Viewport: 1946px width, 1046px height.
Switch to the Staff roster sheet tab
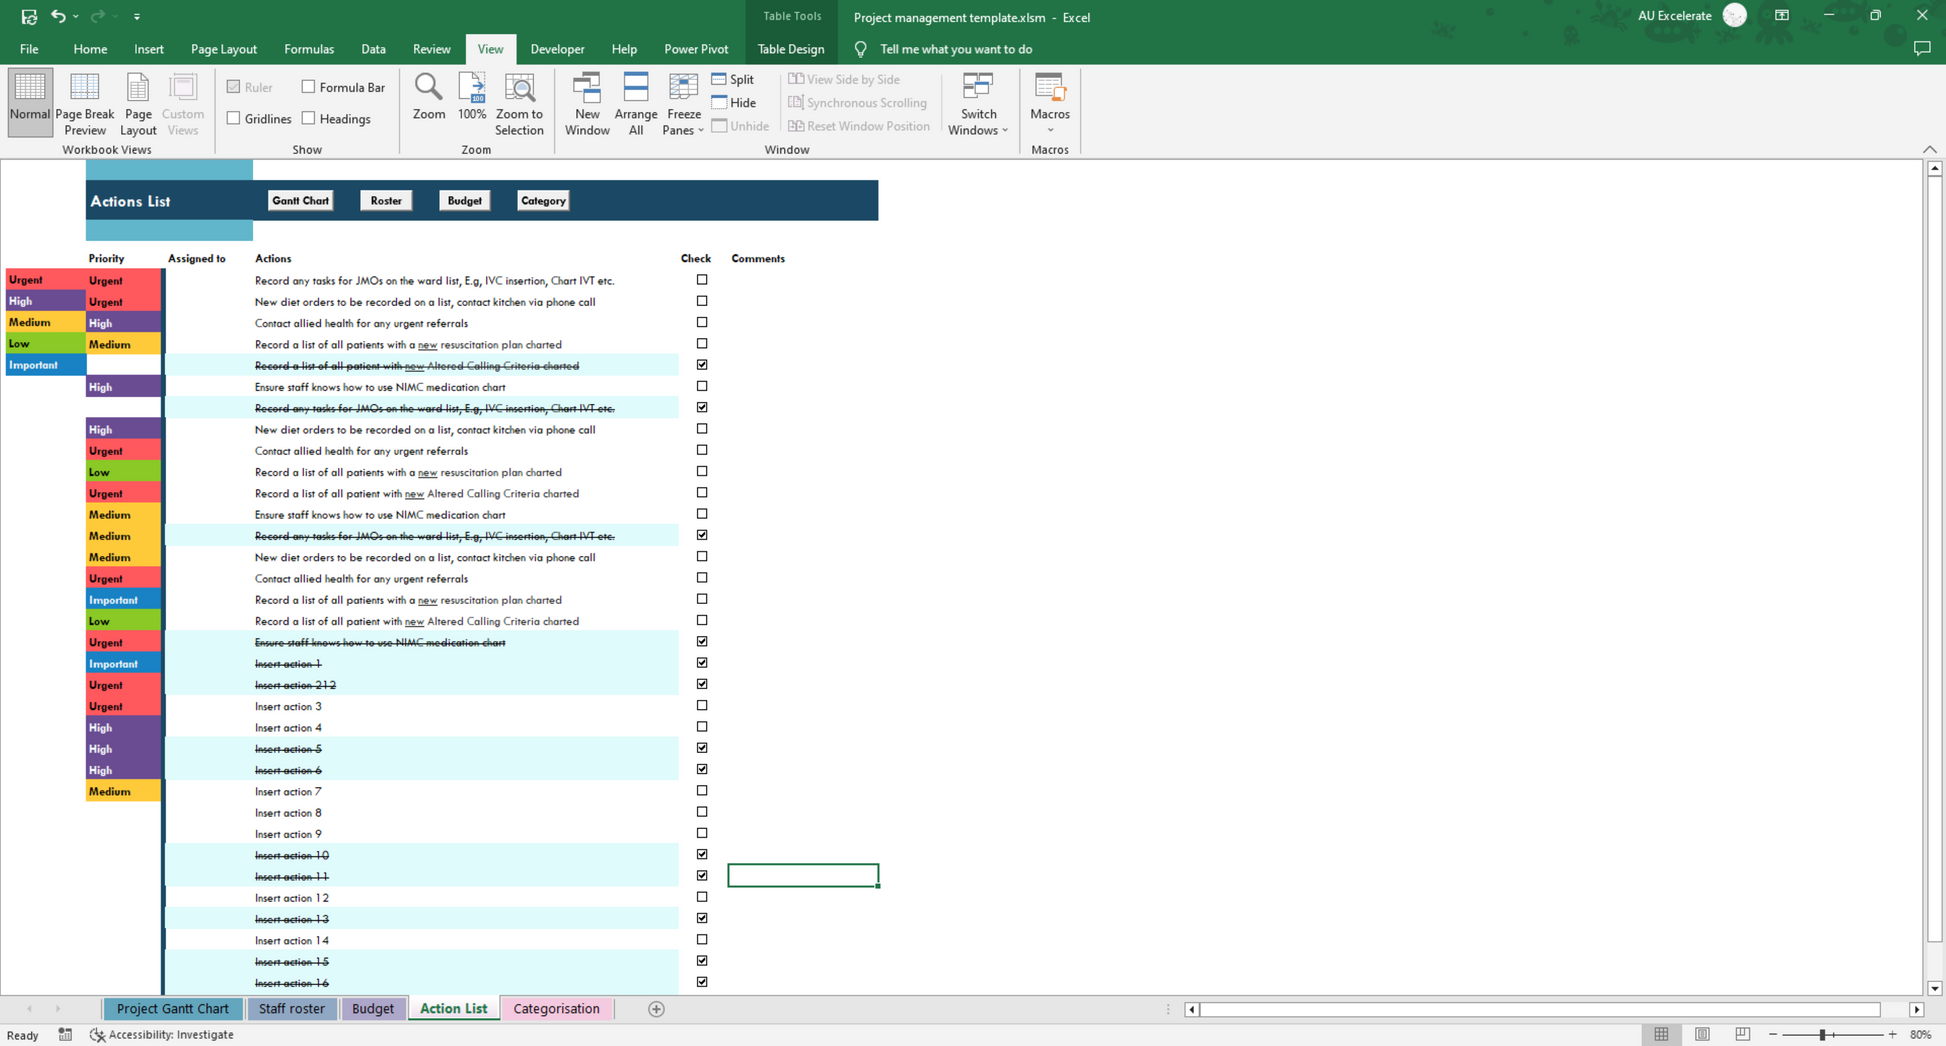(291, 1009)
